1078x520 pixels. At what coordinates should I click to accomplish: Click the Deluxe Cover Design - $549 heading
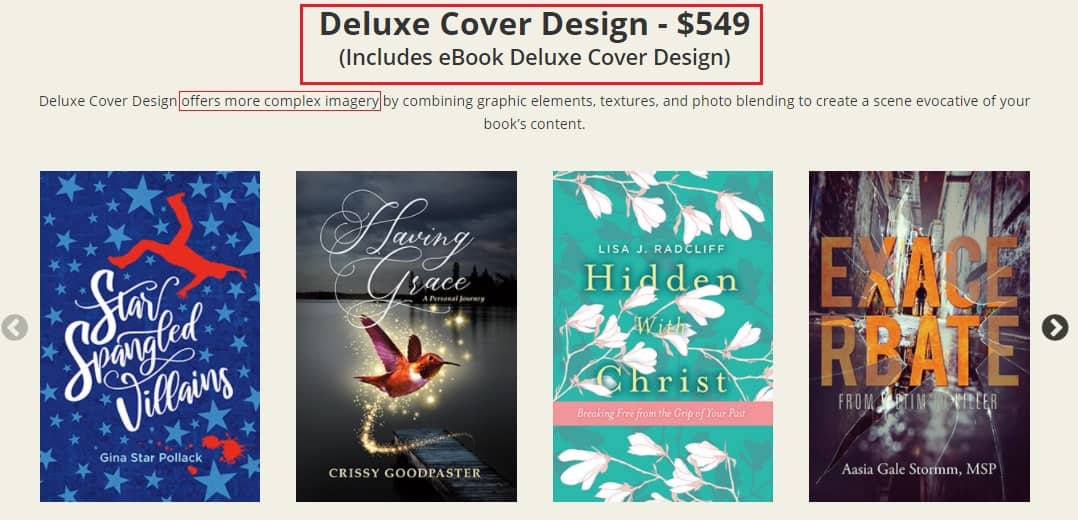pyautogui.click(x=534, y=25)
